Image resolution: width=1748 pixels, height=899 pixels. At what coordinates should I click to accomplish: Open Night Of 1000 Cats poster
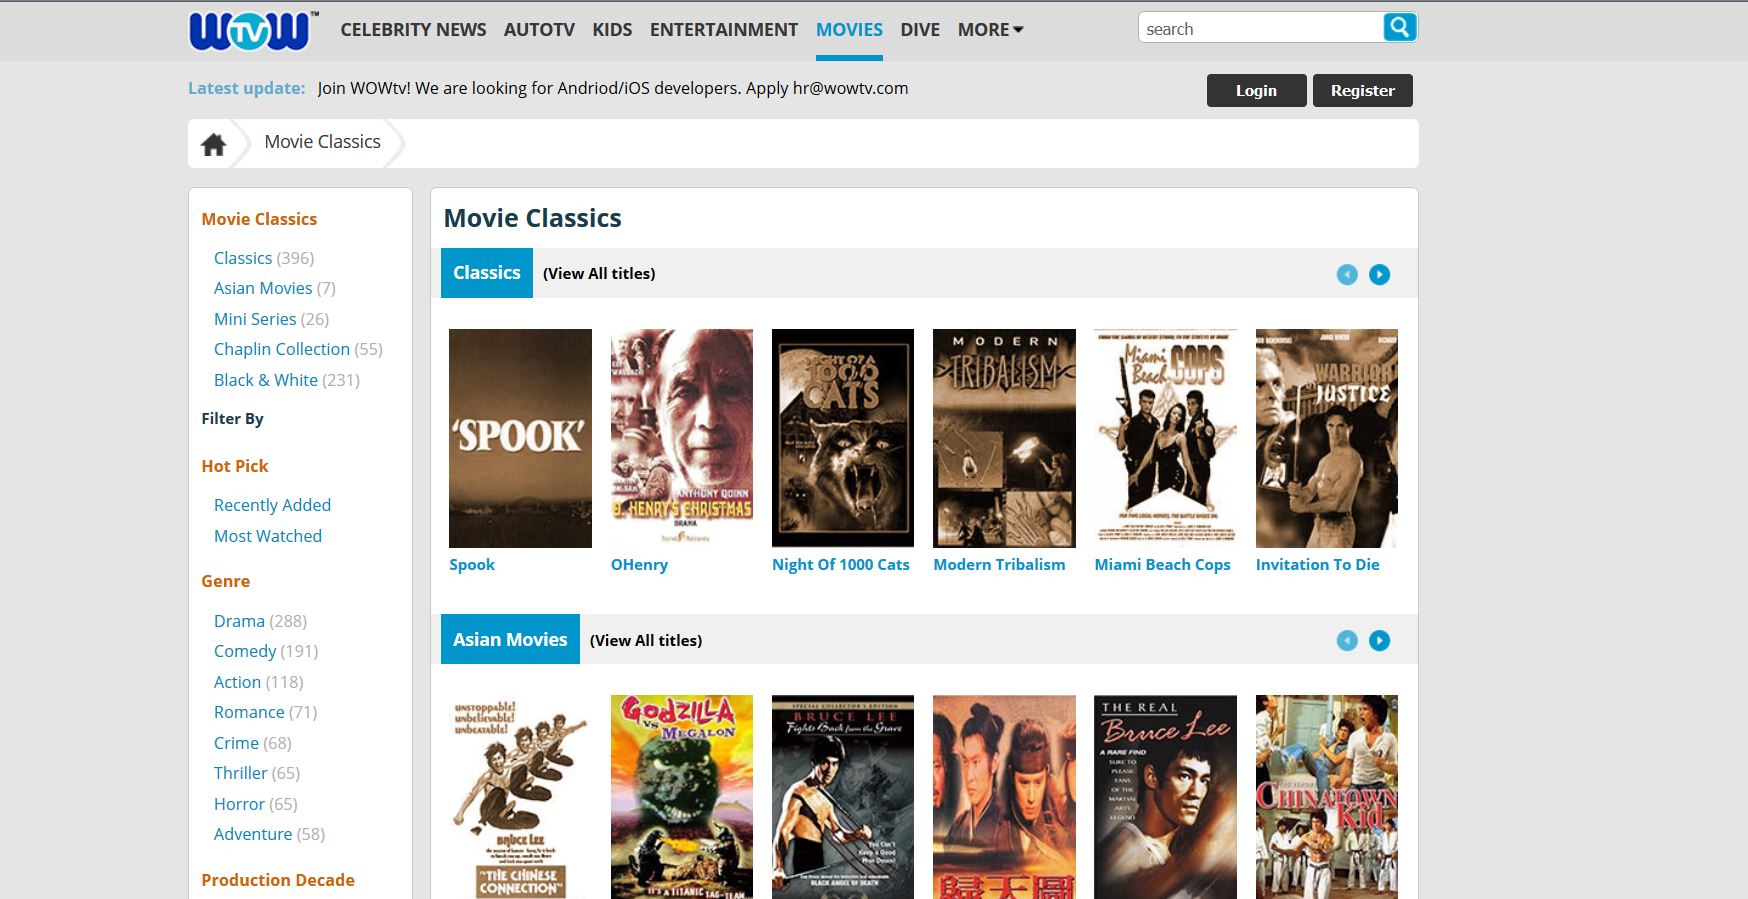pyautogui.click(x=843, y=438)
